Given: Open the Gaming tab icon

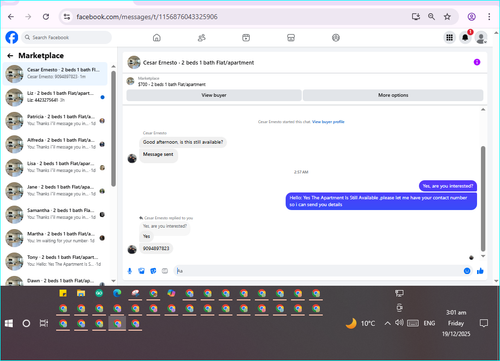Looking at the screenshot, I should [x=336, y=38].
